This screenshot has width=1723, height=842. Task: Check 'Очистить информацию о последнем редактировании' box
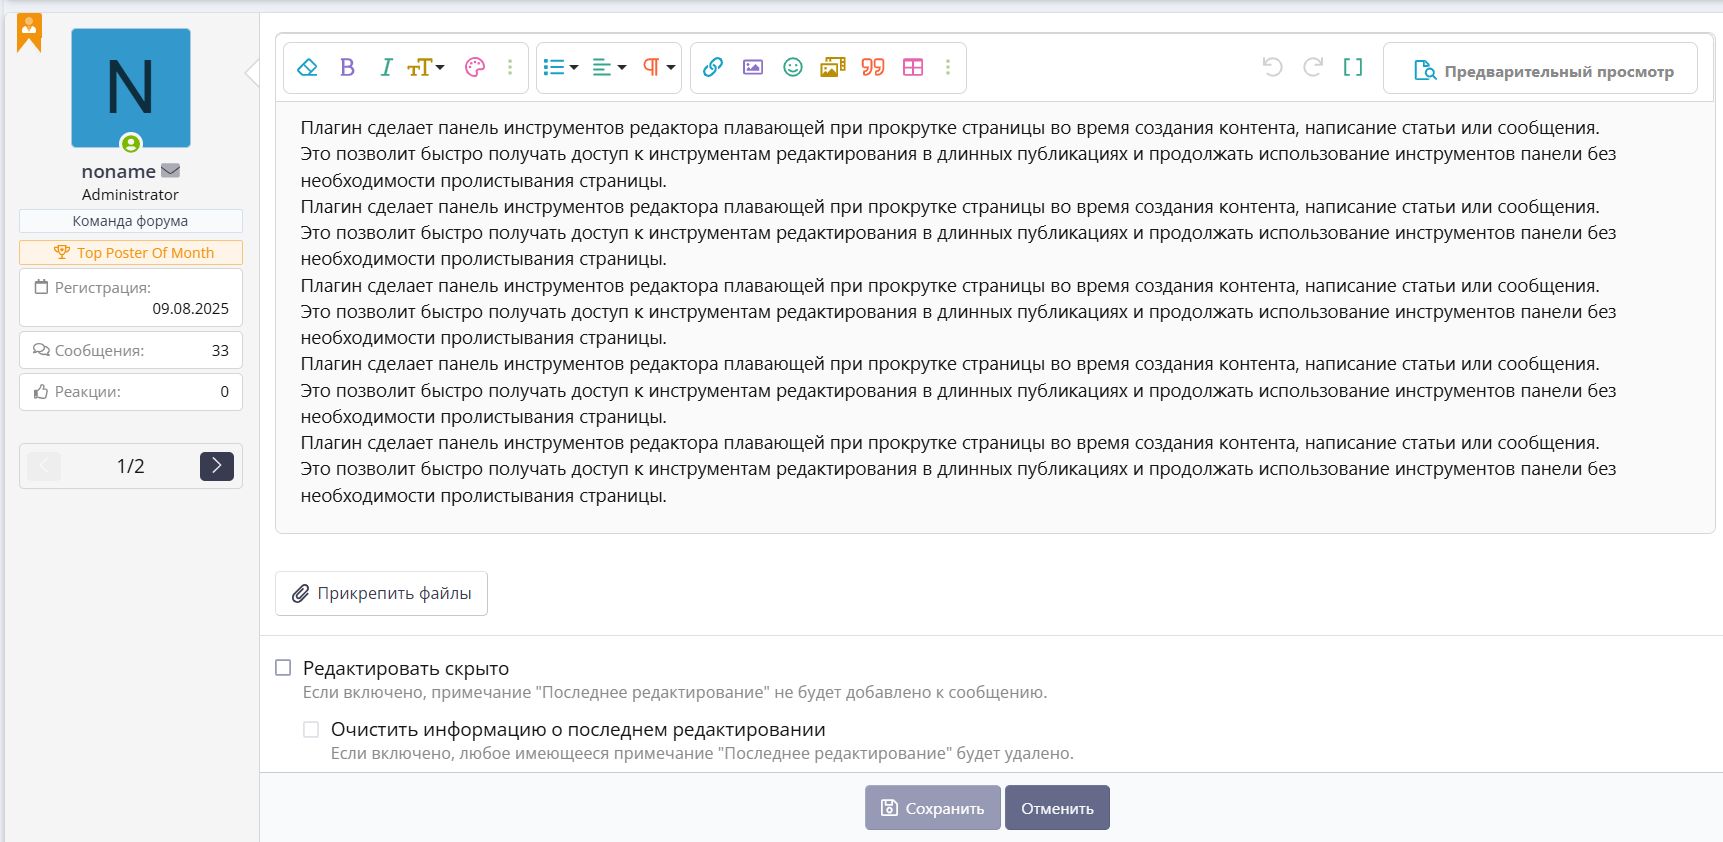click(312, 730)
